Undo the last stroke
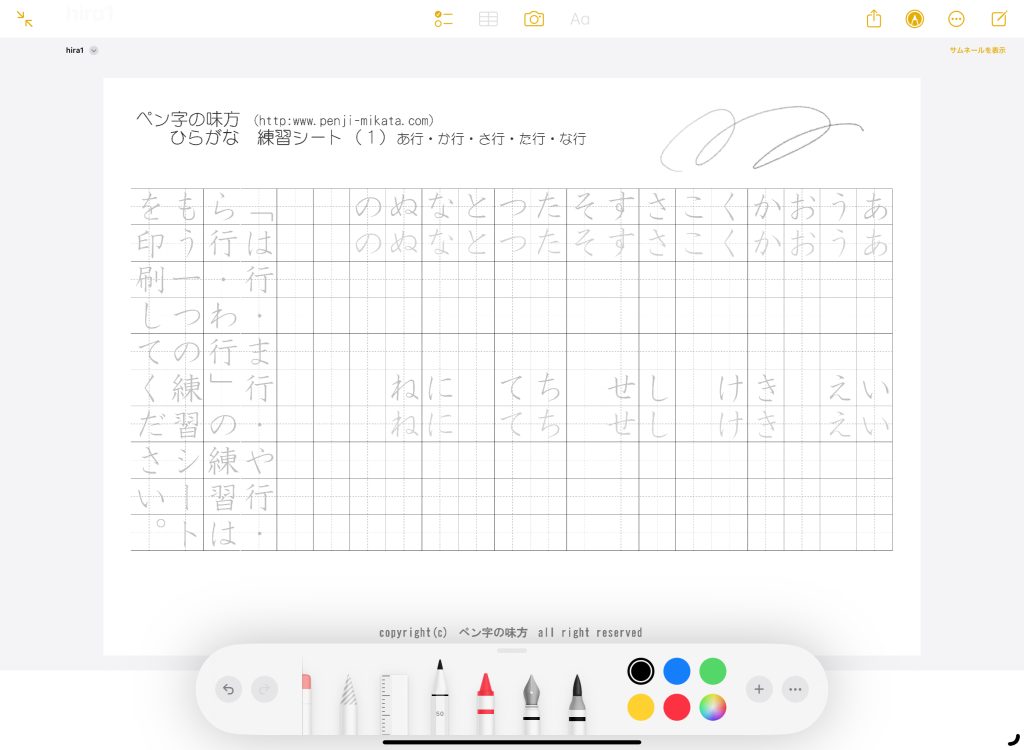 pyautogui.click(x=228, y=689)
